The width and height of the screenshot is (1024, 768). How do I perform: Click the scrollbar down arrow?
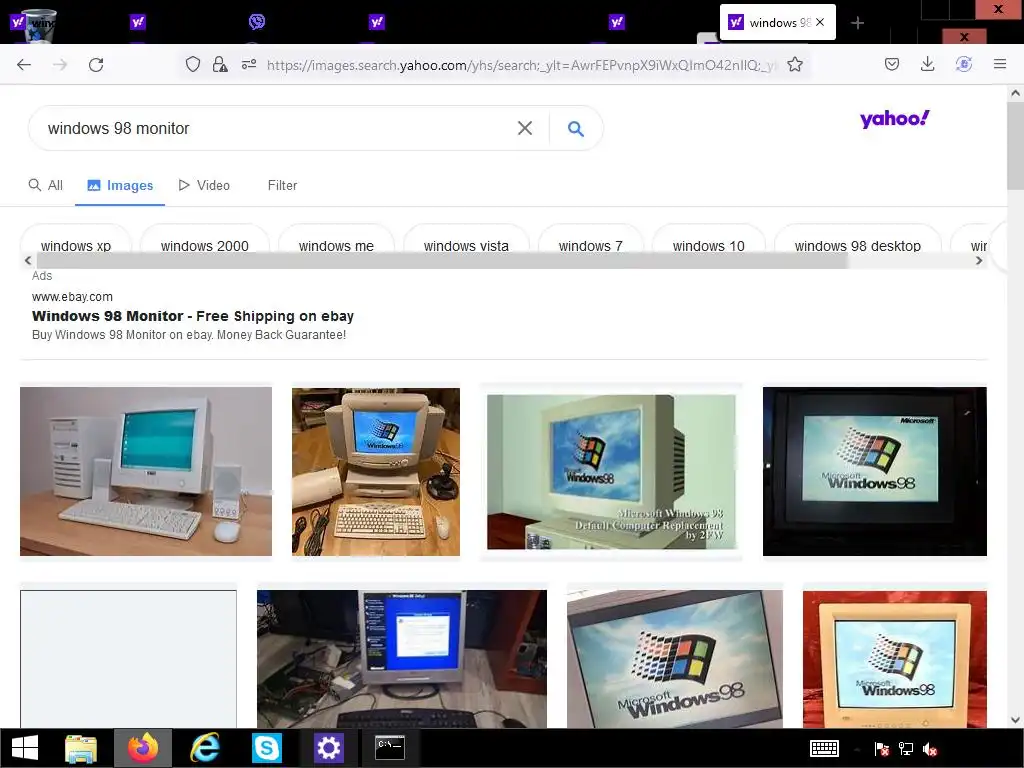click(1016, 720)
